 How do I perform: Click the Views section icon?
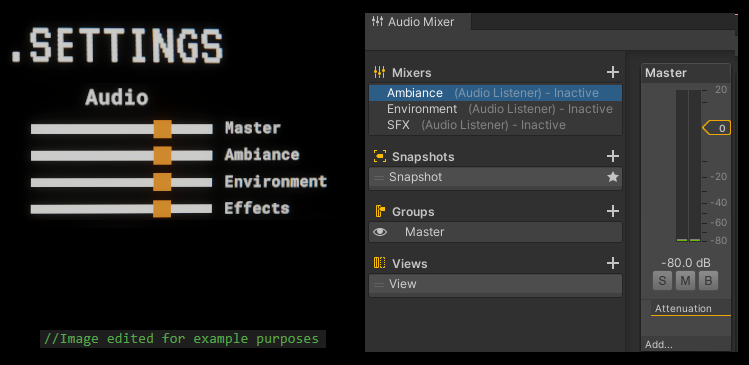click(x=379, y=263)
